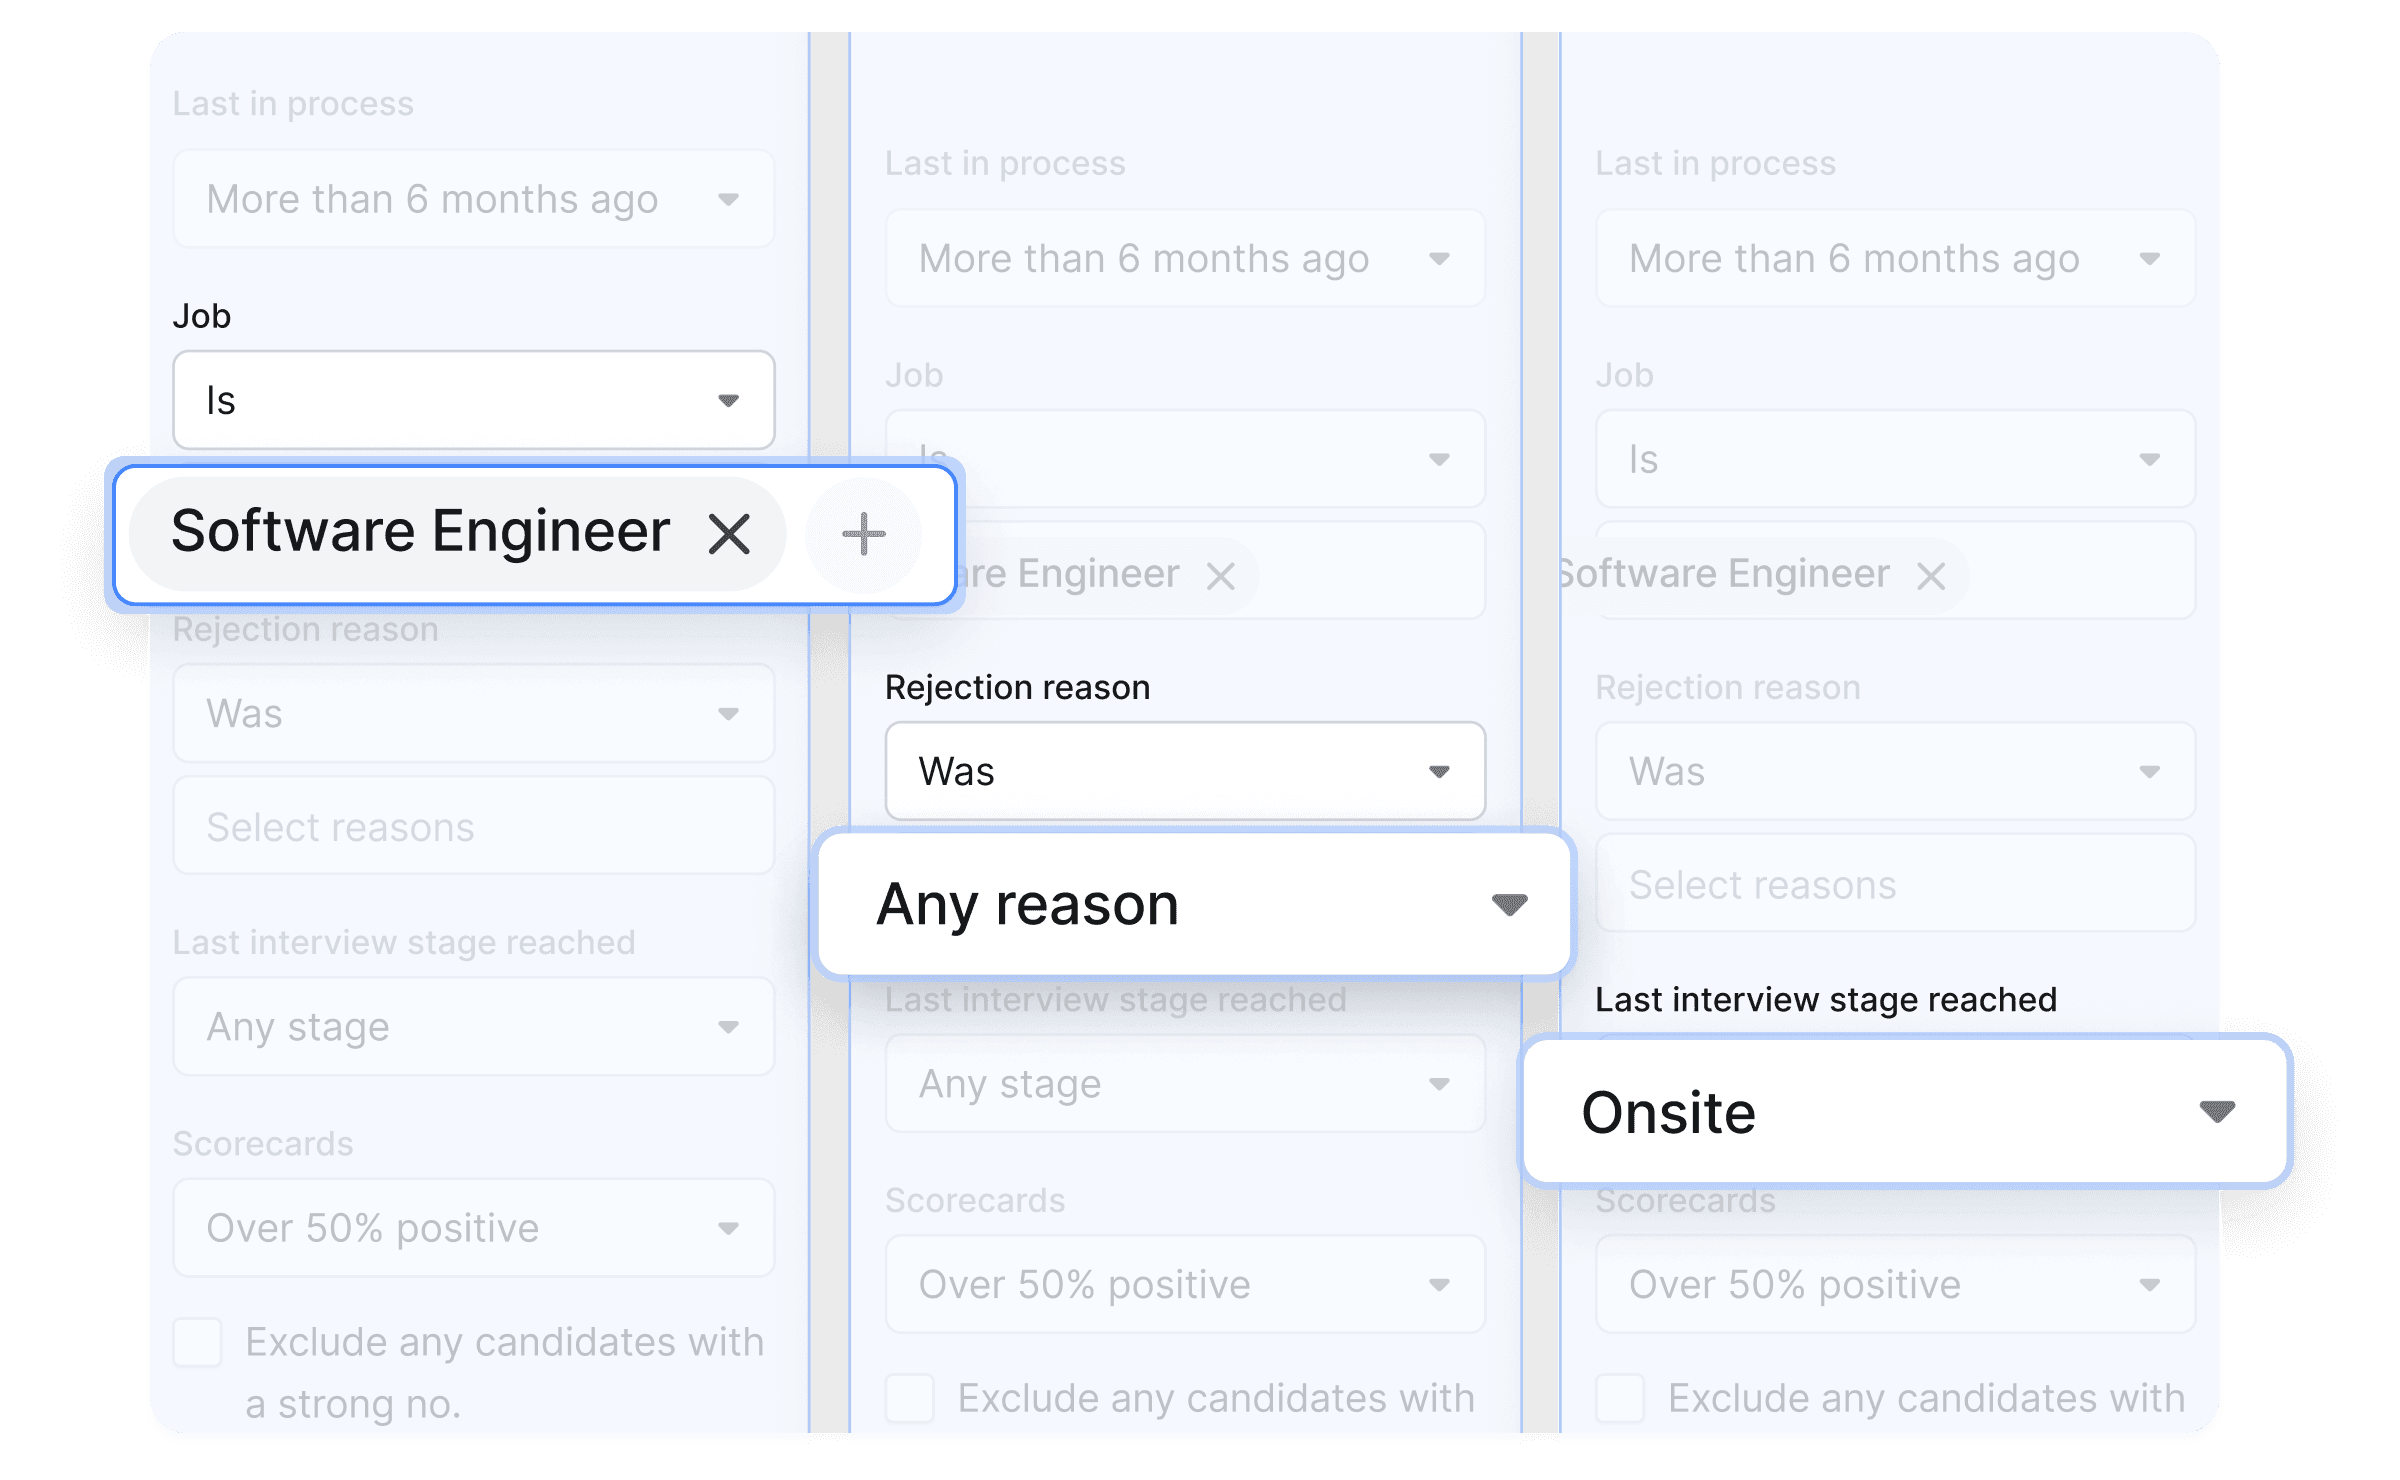Open middle panel's Any stage dropdown
Viewport: 2400px width, 1480px height.
pyautogui.click(x=1185, y=1084)
